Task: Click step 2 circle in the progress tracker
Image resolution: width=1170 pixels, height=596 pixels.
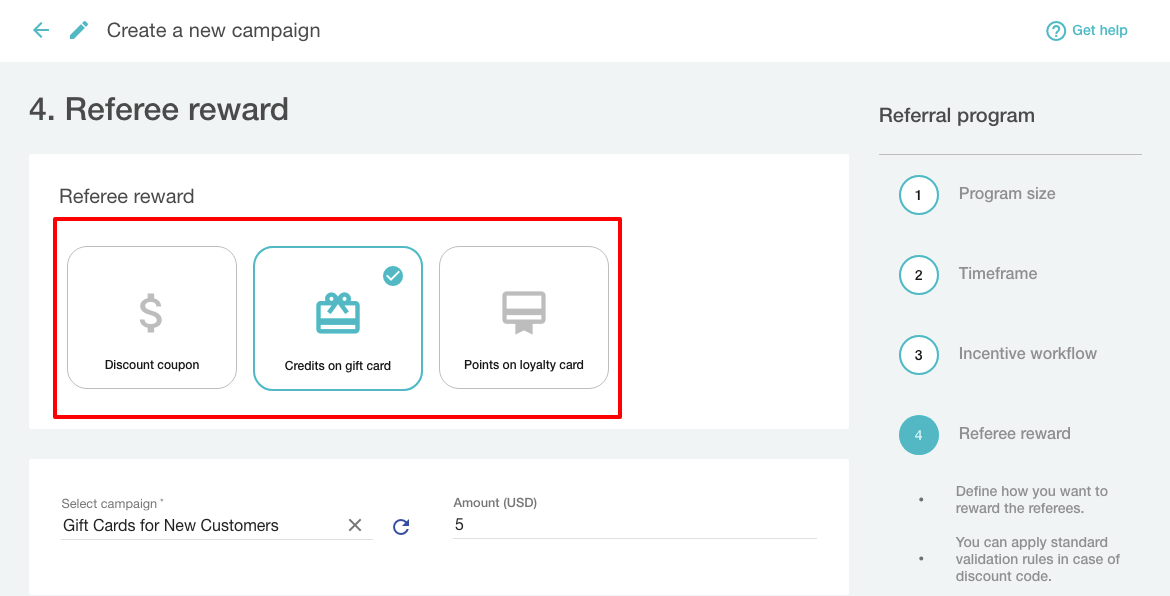Action: (x=919, y=275)
